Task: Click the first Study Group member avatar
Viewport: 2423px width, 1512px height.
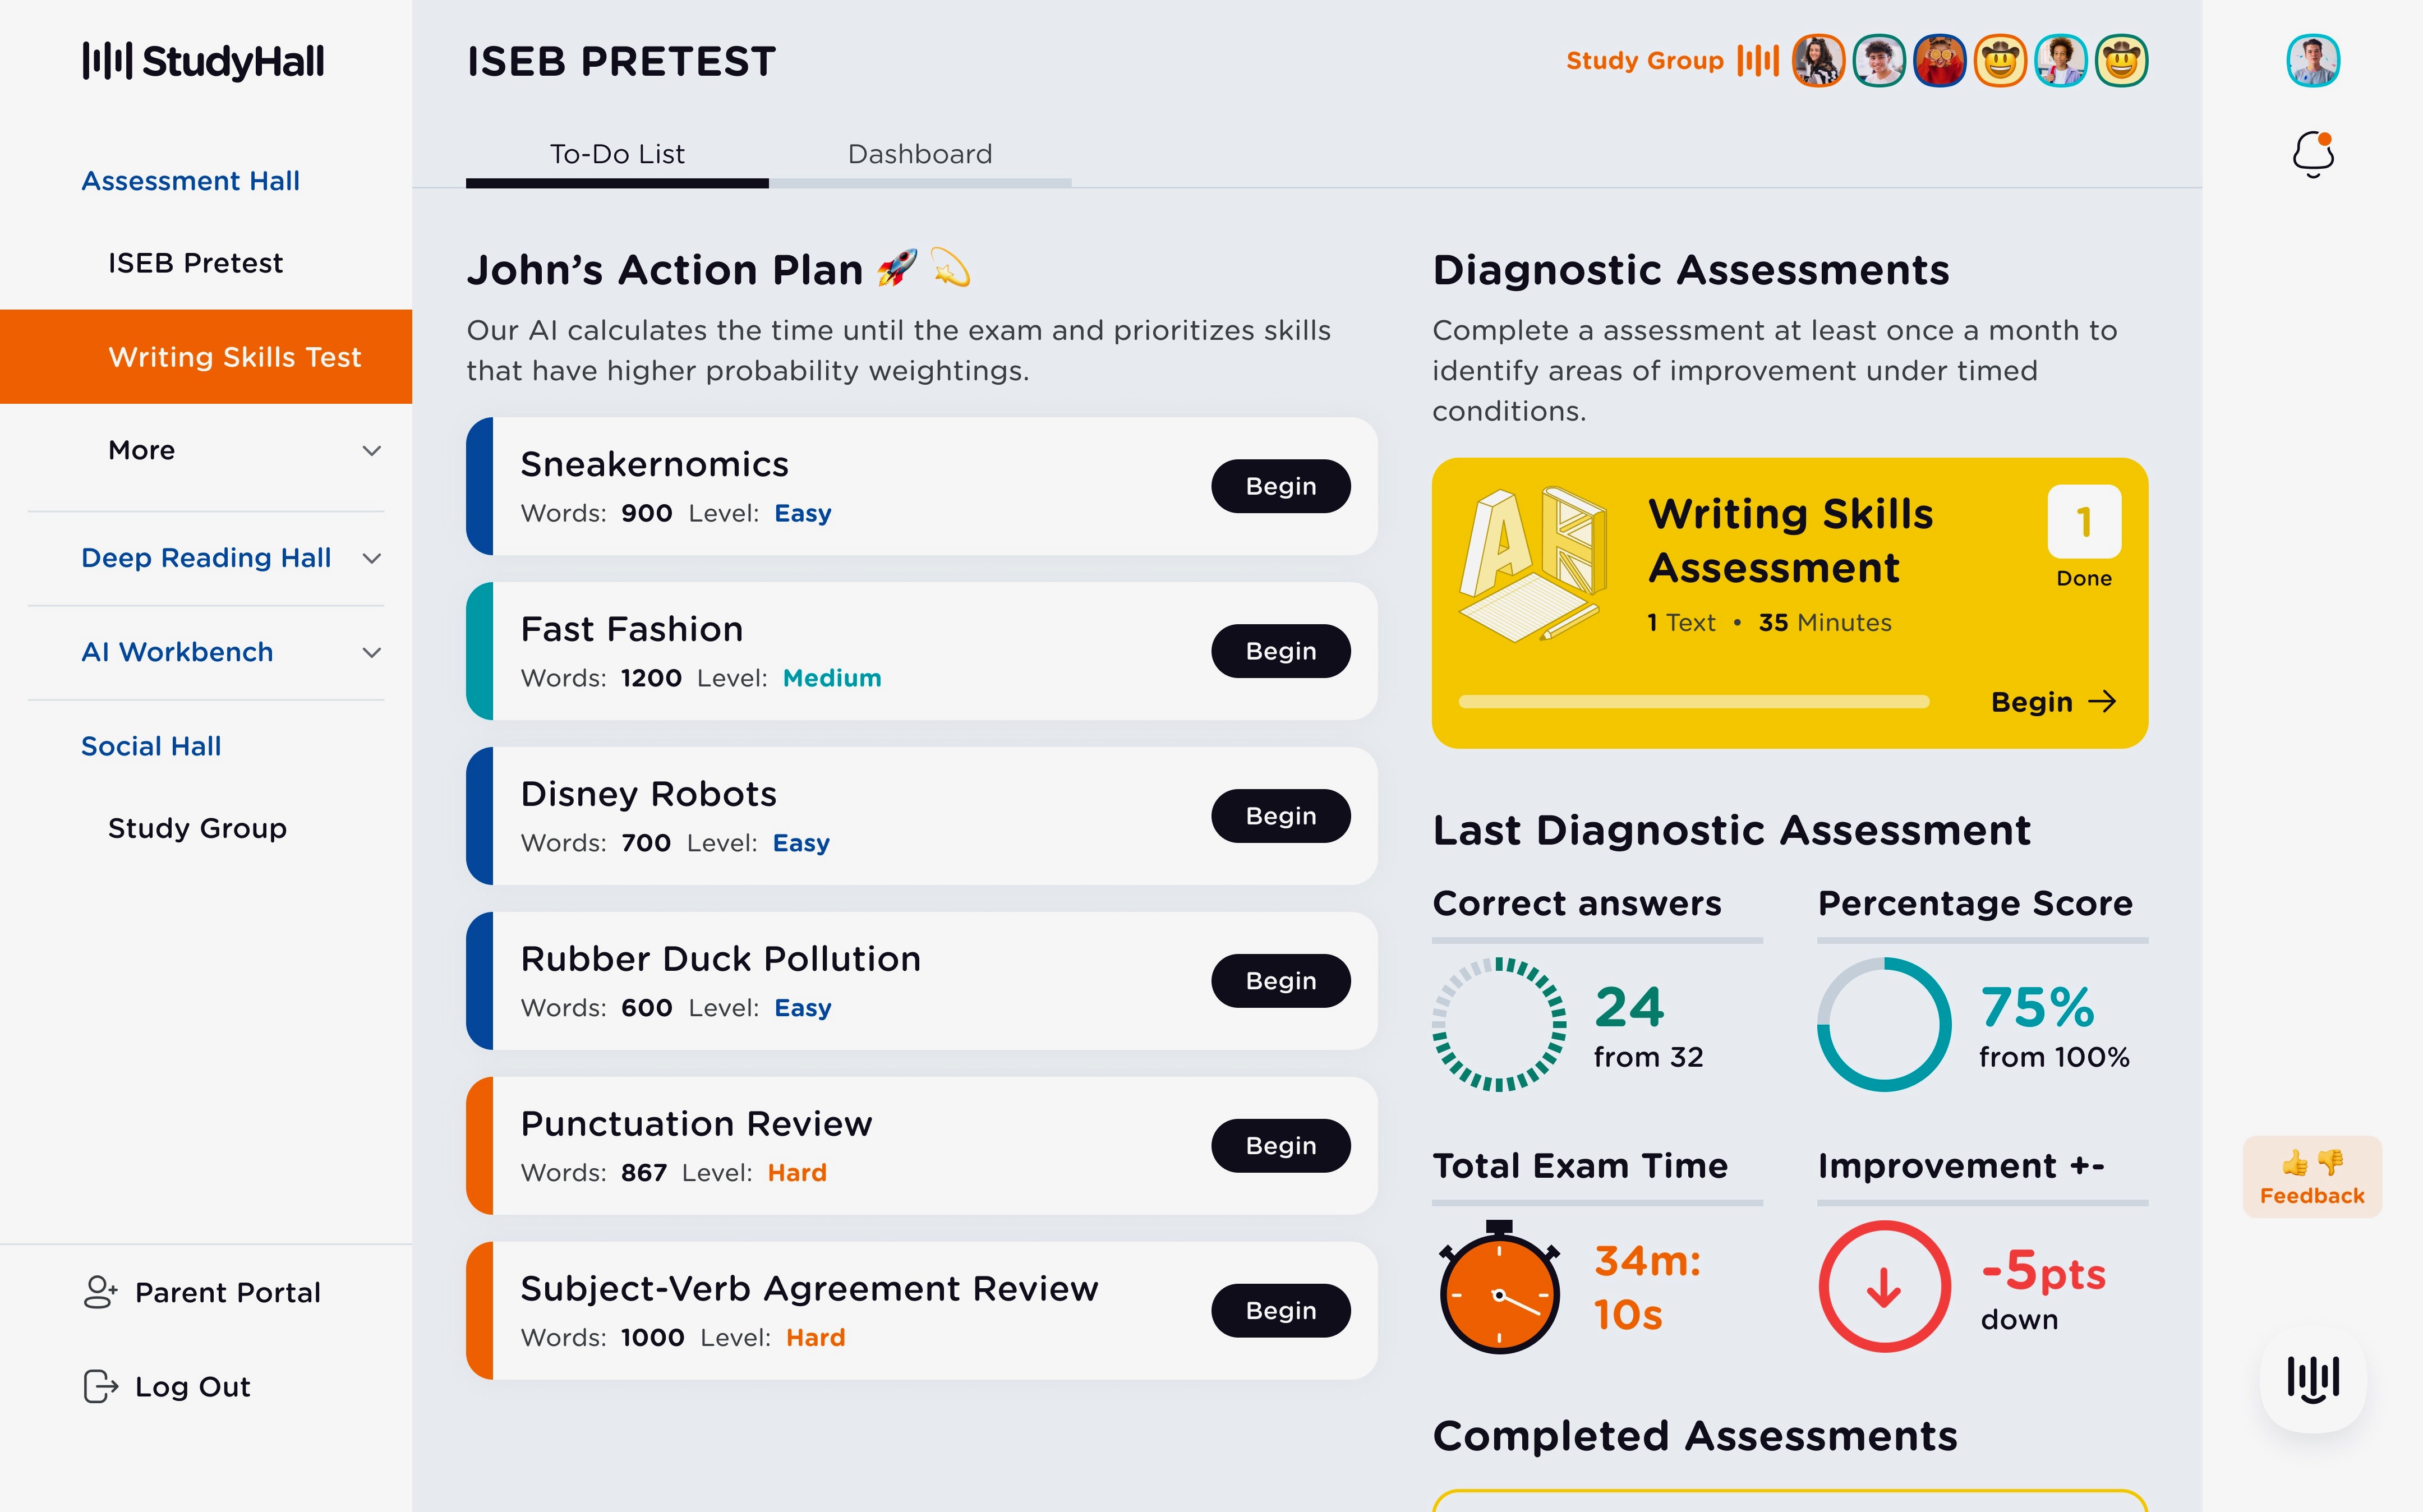Action: point(1818,61)
